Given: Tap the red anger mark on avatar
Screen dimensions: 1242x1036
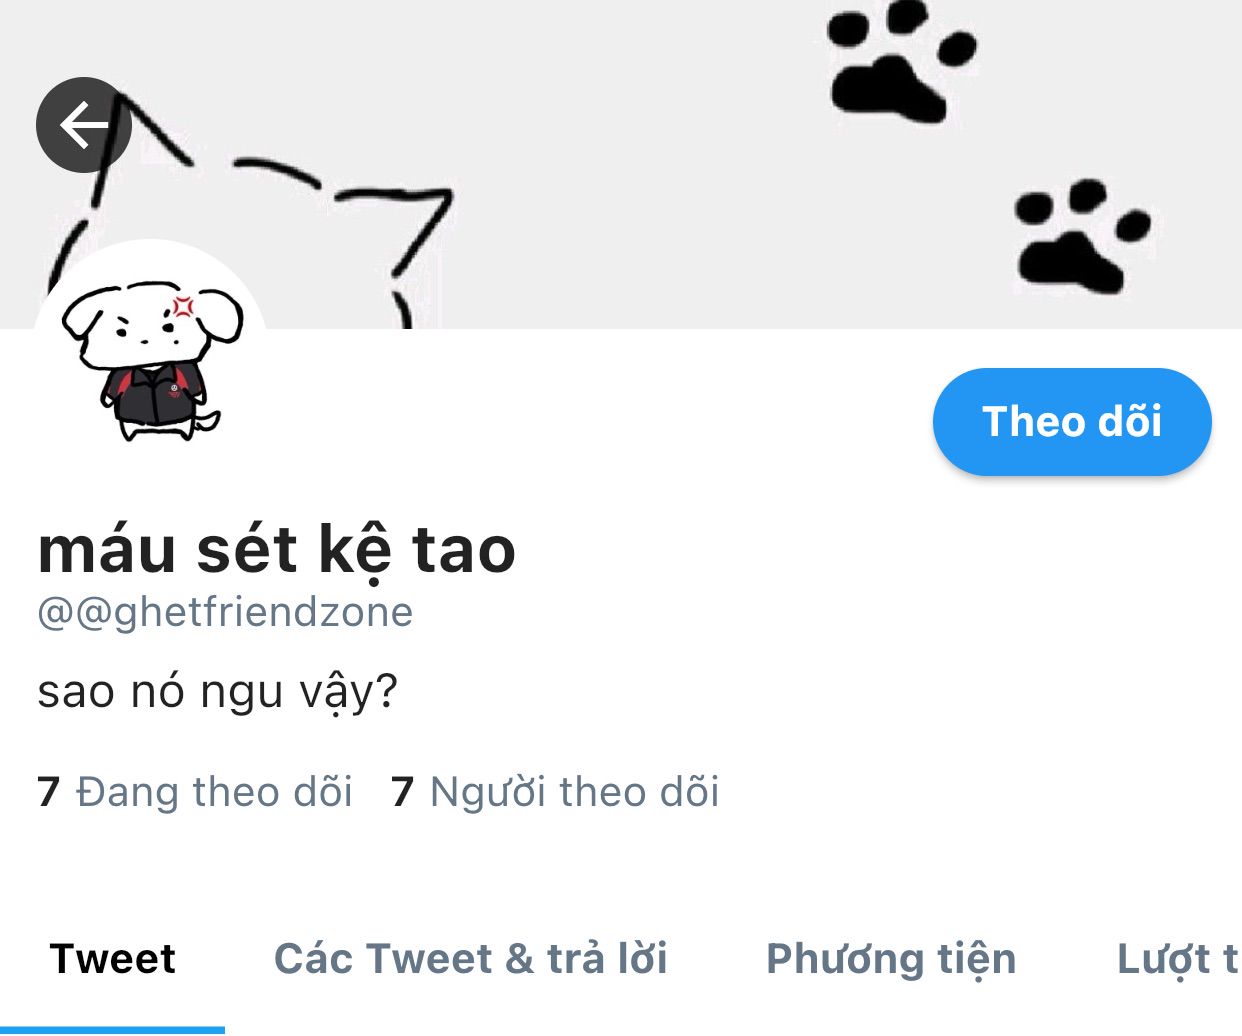Looking at the screenshot, I should [183, 306].
